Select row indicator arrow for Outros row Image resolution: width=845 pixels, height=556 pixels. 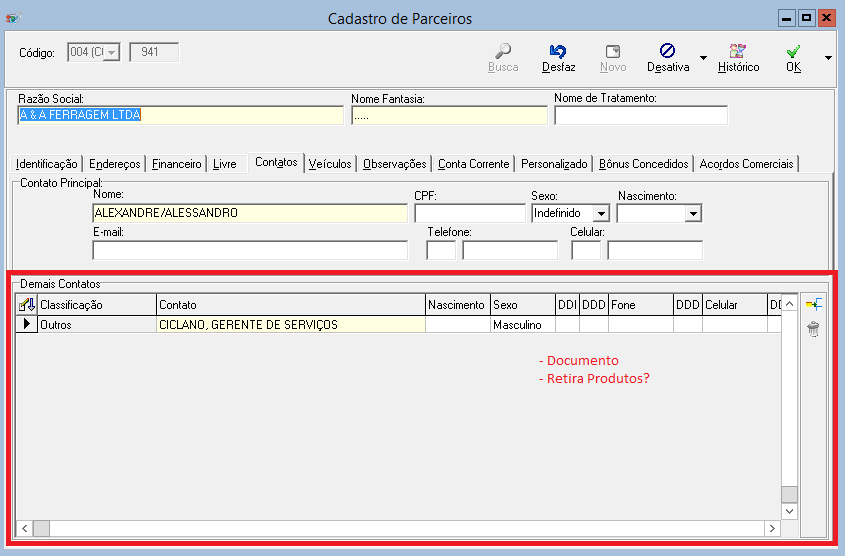coord(26,324)
